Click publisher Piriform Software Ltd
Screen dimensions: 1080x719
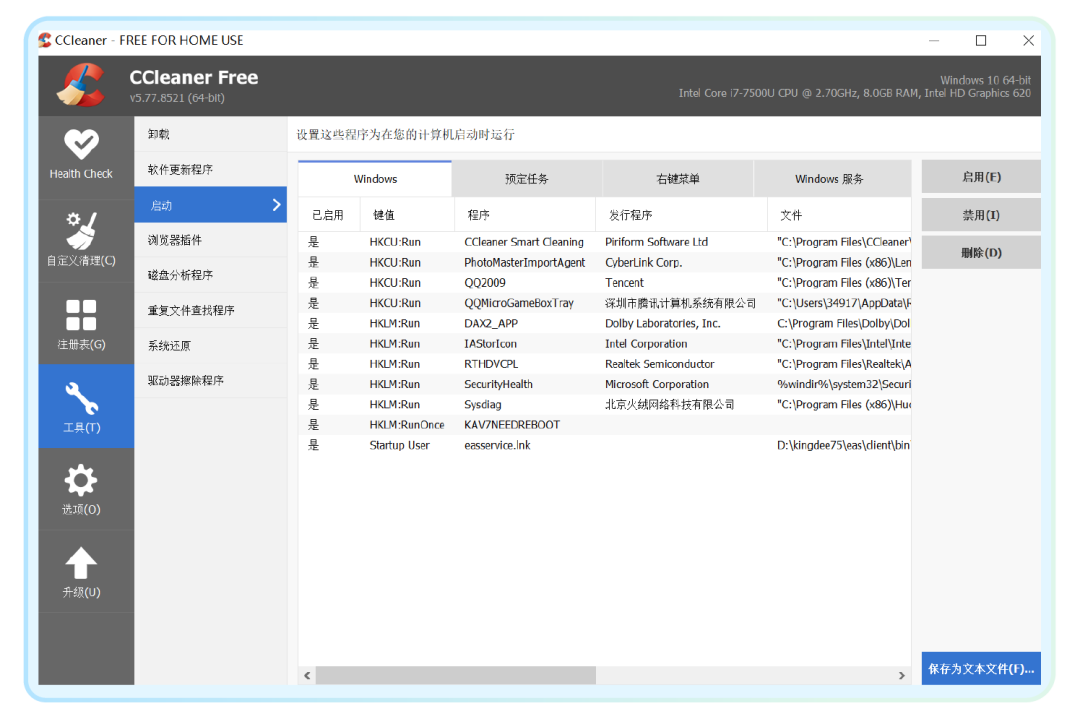656,242
